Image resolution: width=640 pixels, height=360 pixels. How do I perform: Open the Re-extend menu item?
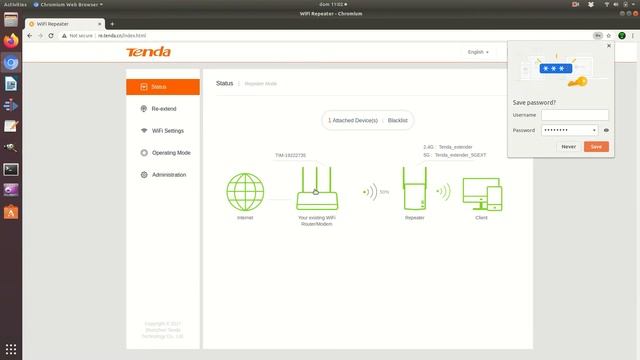pos(163,109)
